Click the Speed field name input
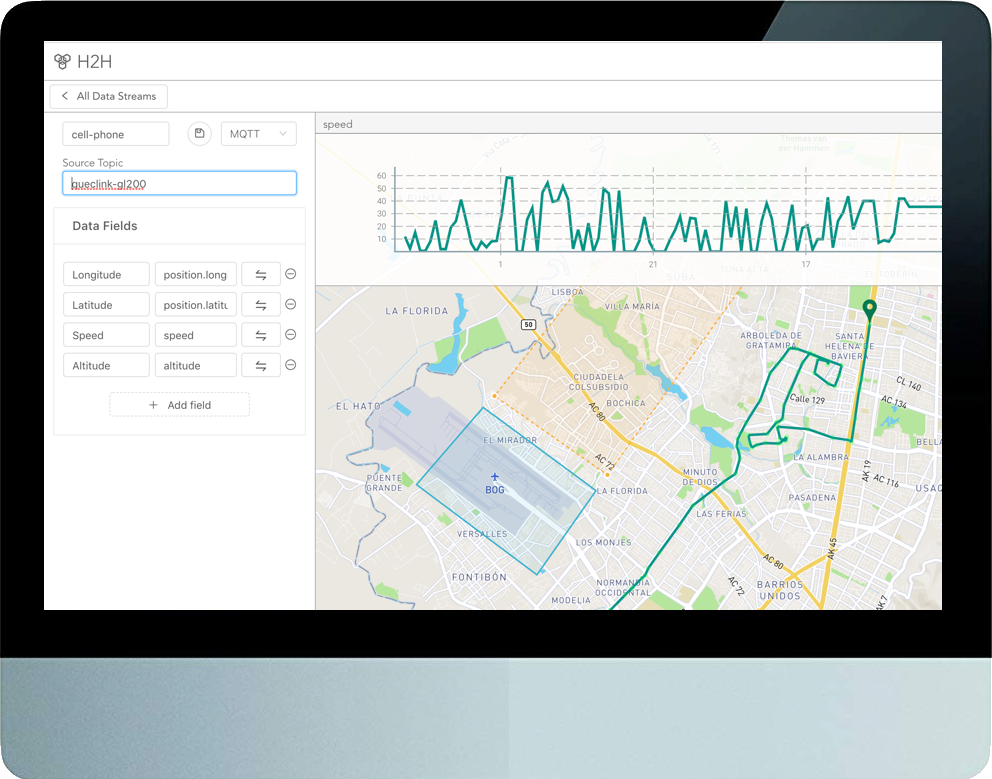The width and height of the screenshot is (992, 779). pos(106,335)
